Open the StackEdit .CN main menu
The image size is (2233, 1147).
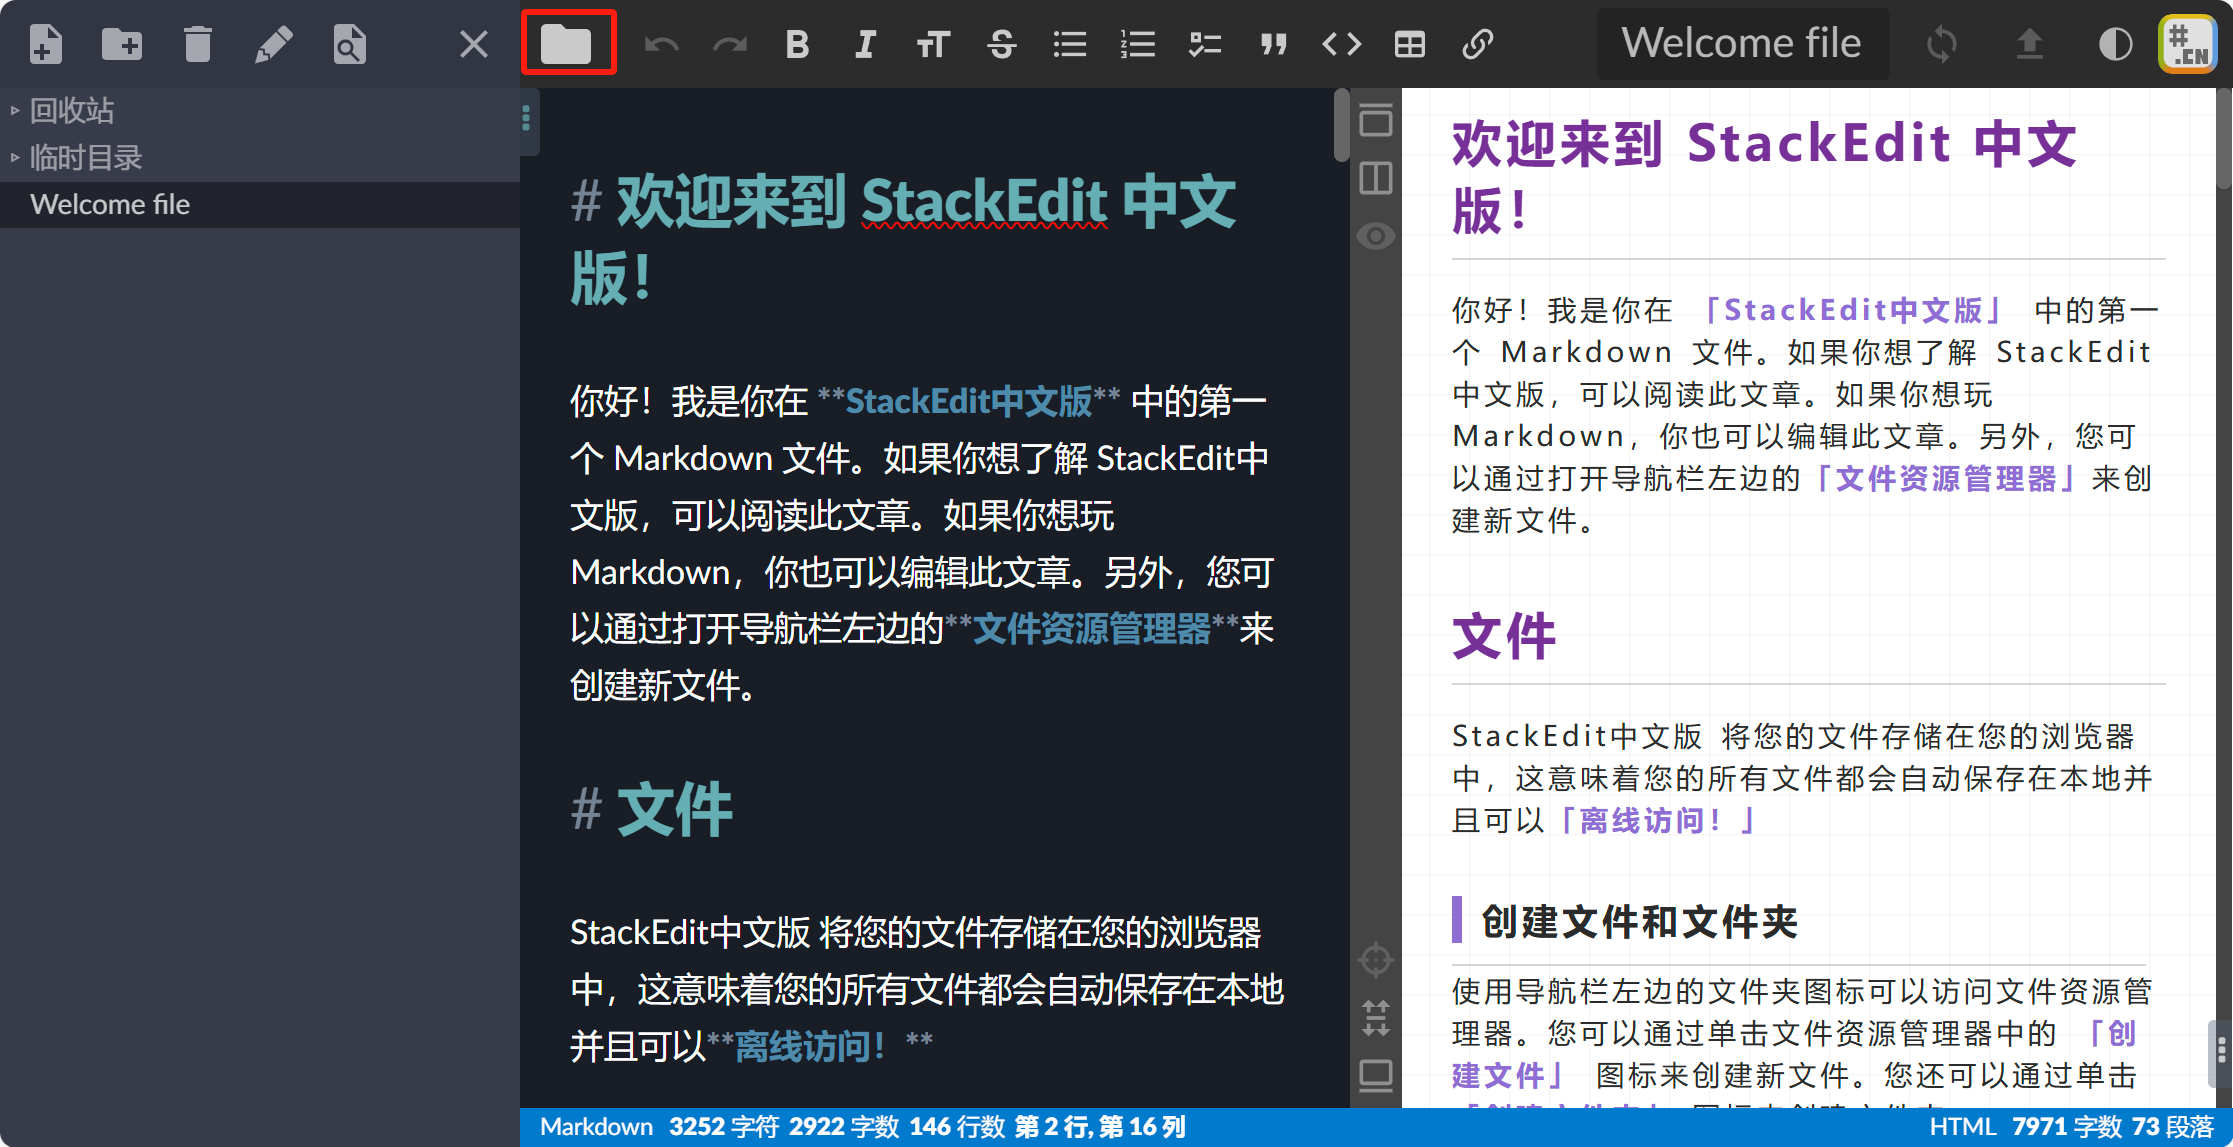coord(2187,43)
